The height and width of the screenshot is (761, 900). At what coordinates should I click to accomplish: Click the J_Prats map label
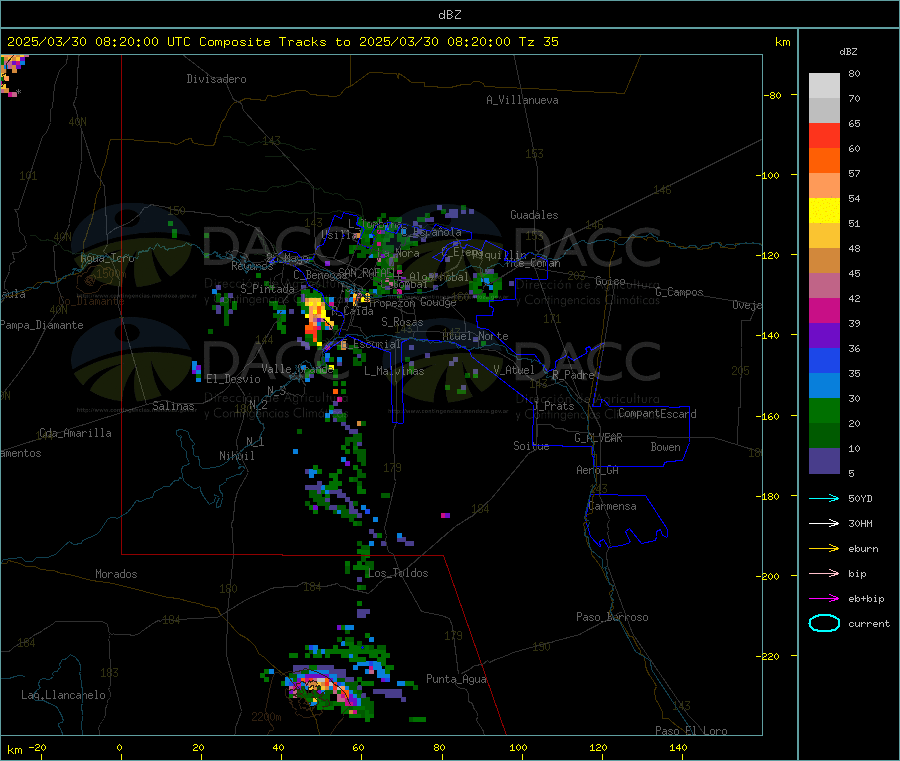552,406
